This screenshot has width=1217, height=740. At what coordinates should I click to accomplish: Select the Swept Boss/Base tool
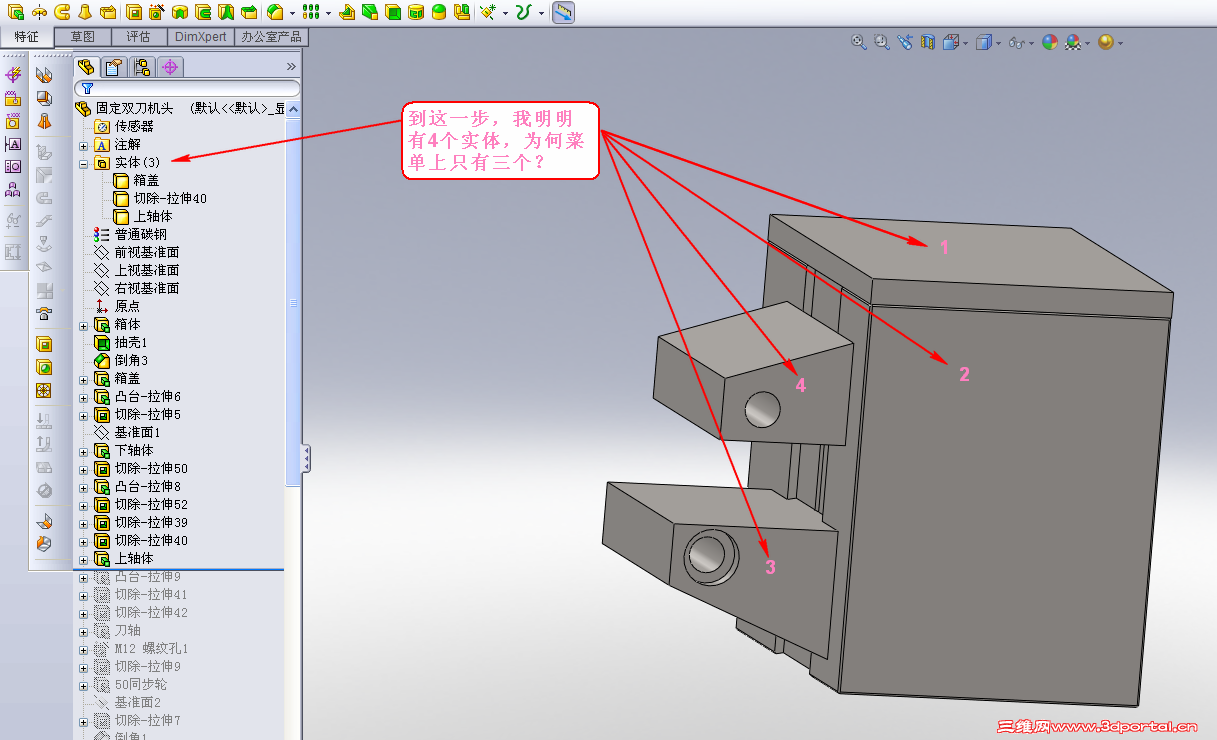pyautogui.click(x=62, y=12)
